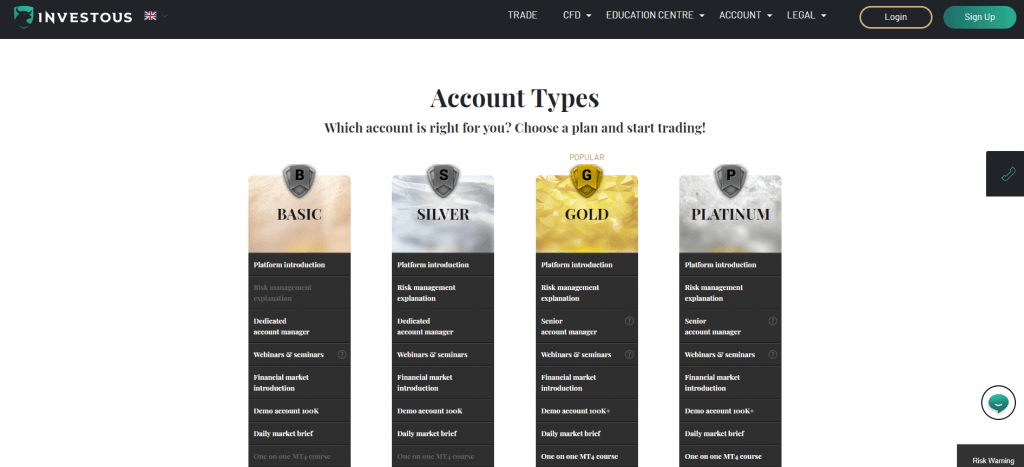Open the Risk Warning tab
The width and height of the screenshot is (1024, 467).
pos(991,456)
